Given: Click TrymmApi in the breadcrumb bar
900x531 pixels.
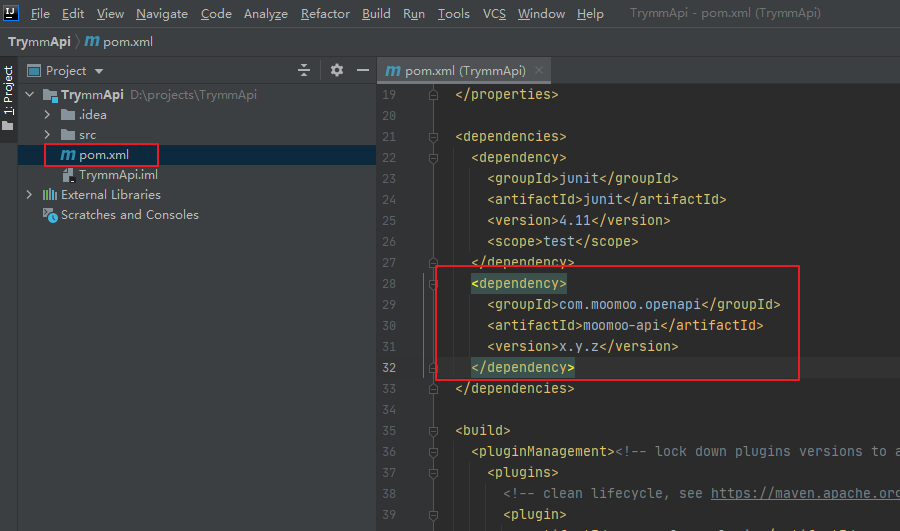Looking at the screenshot, I should (37, 42).
